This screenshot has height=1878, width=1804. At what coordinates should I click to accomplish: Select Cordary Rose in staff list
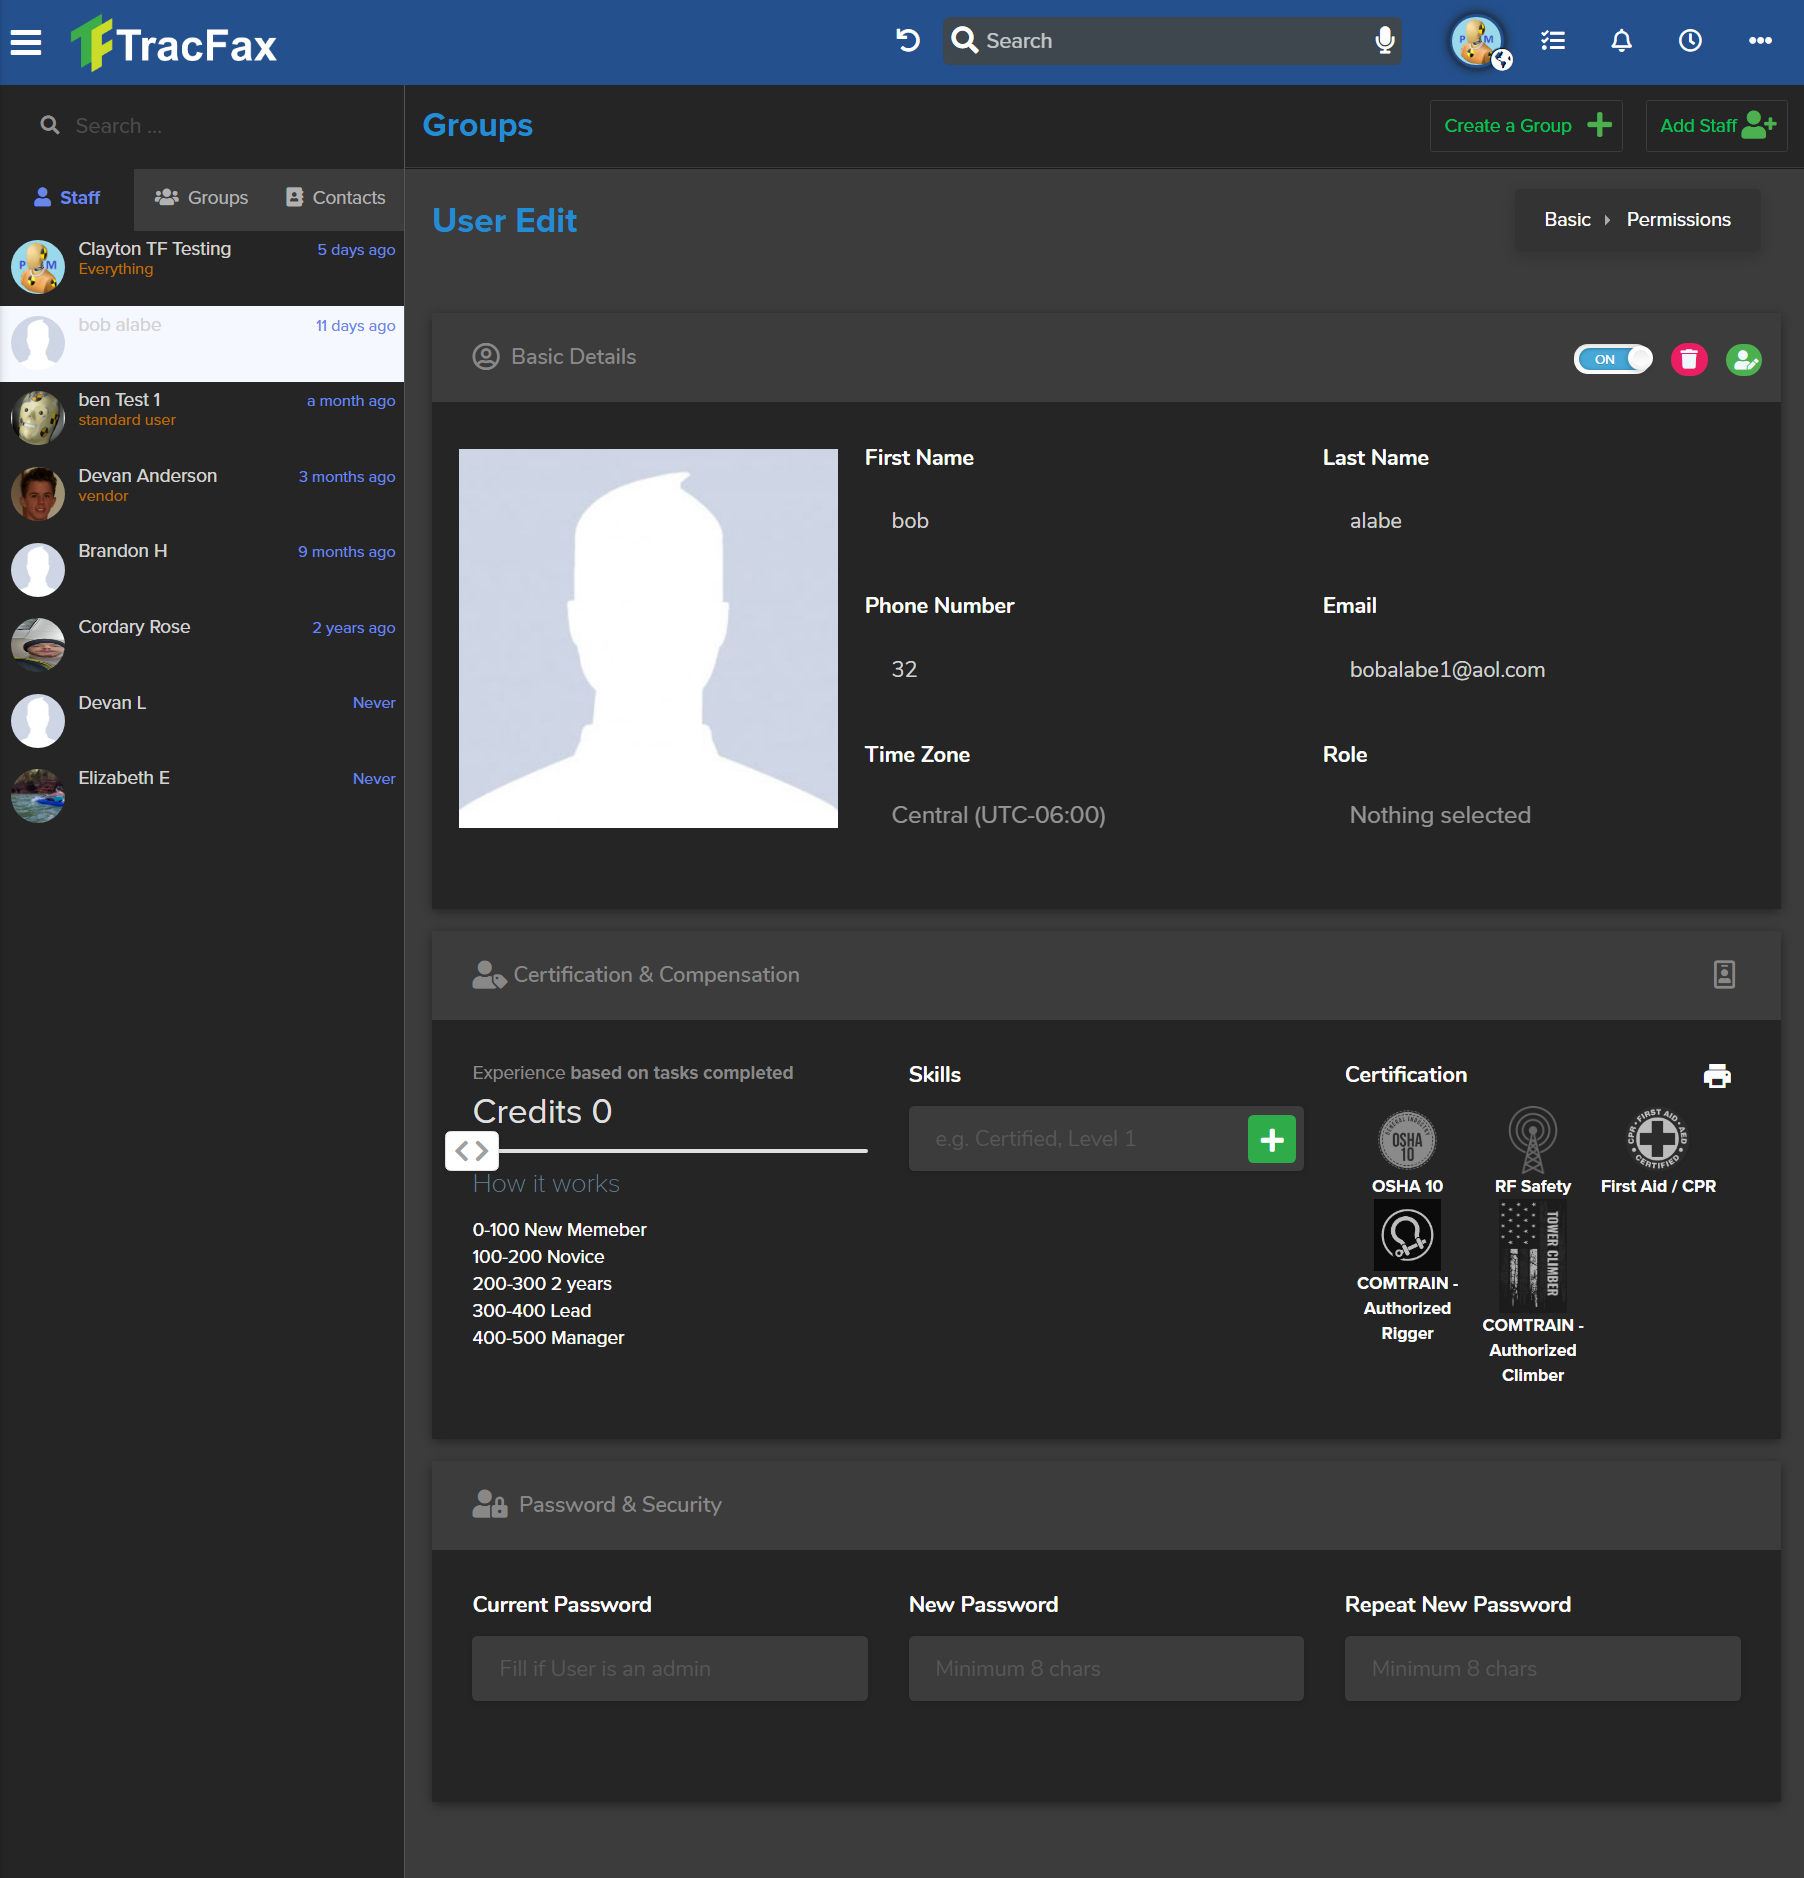(202, 645)
